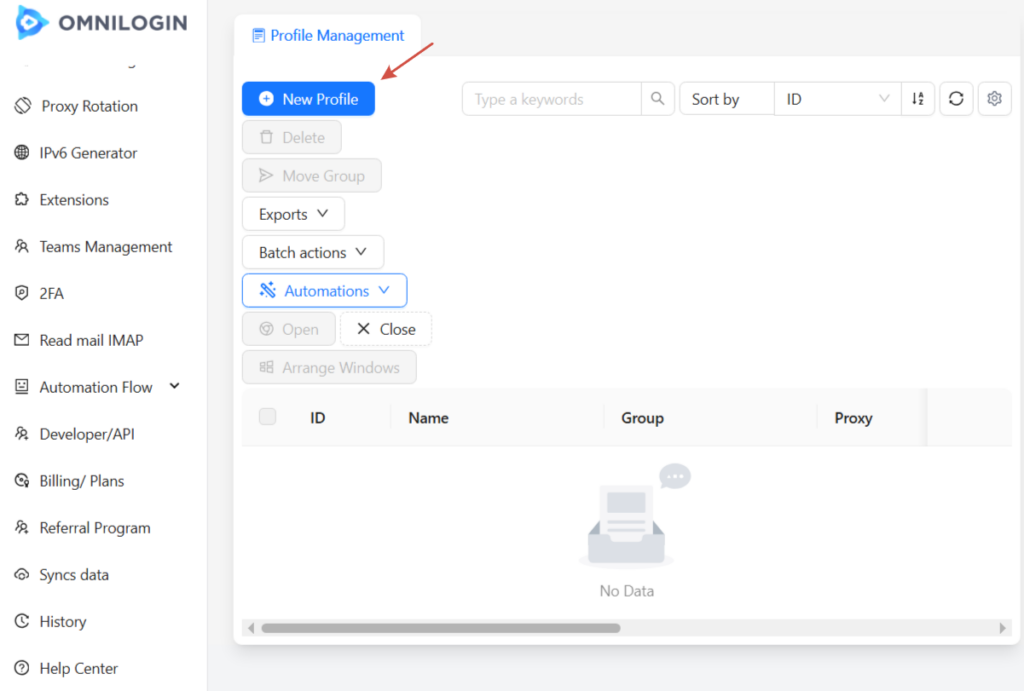Open the IPv6 Generator globe icon
This screenshot has width=1024, height=691.
tap(21, 153)
